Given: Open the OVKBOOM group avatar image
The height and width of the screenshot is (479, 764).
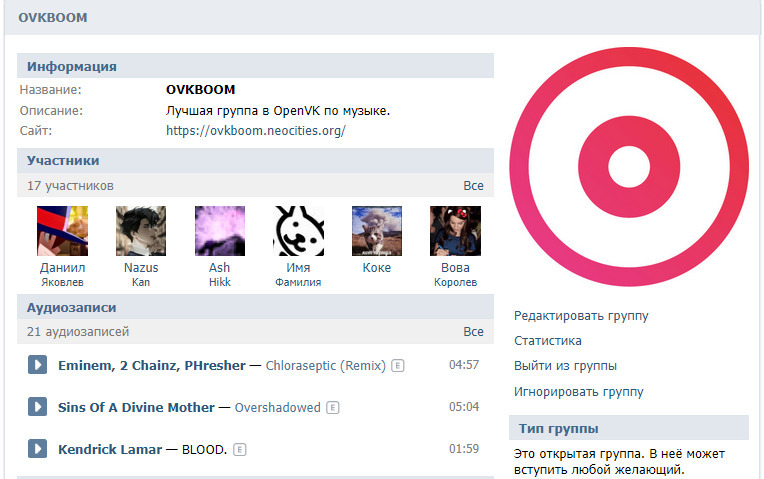Looking at the screenshot, I should click(629, 167).
